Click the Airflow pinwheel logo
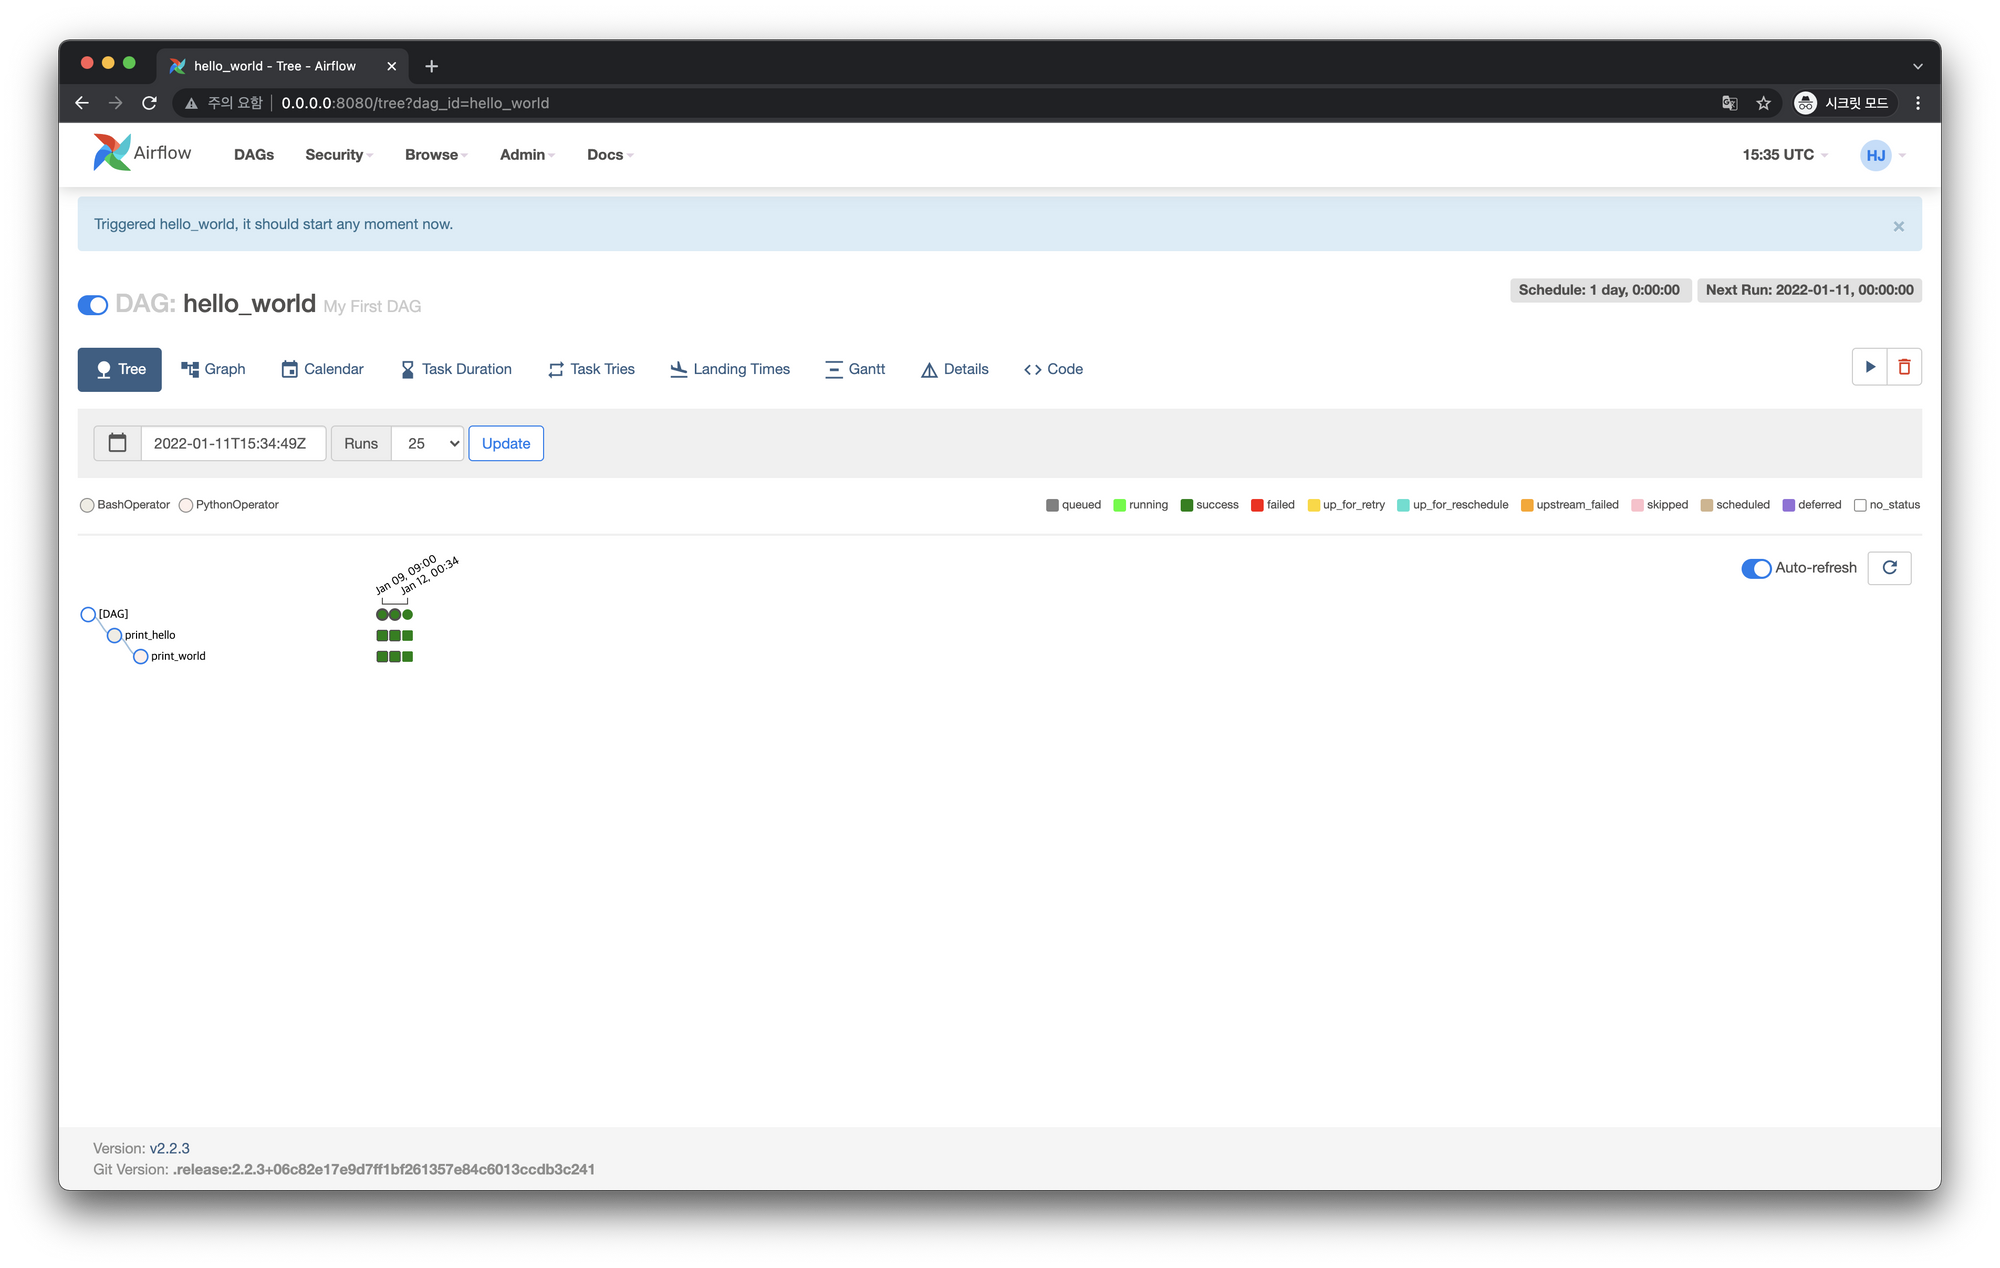 click(112, 153)
